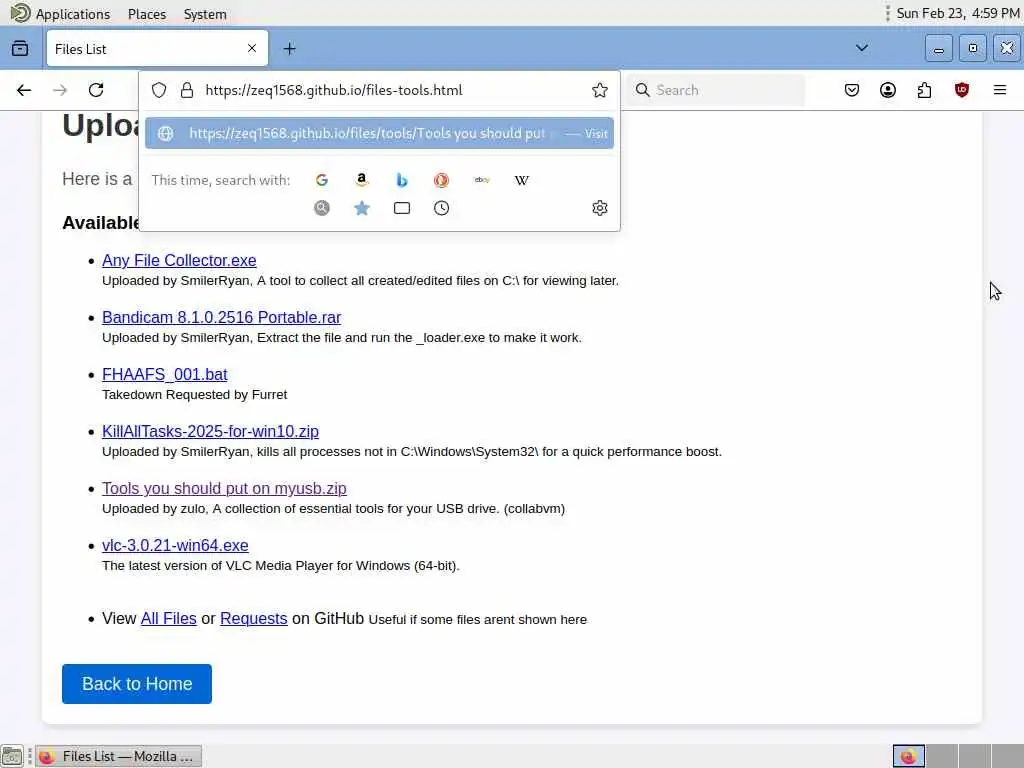
Task: Search with Google this time
Action: point(321,180)
